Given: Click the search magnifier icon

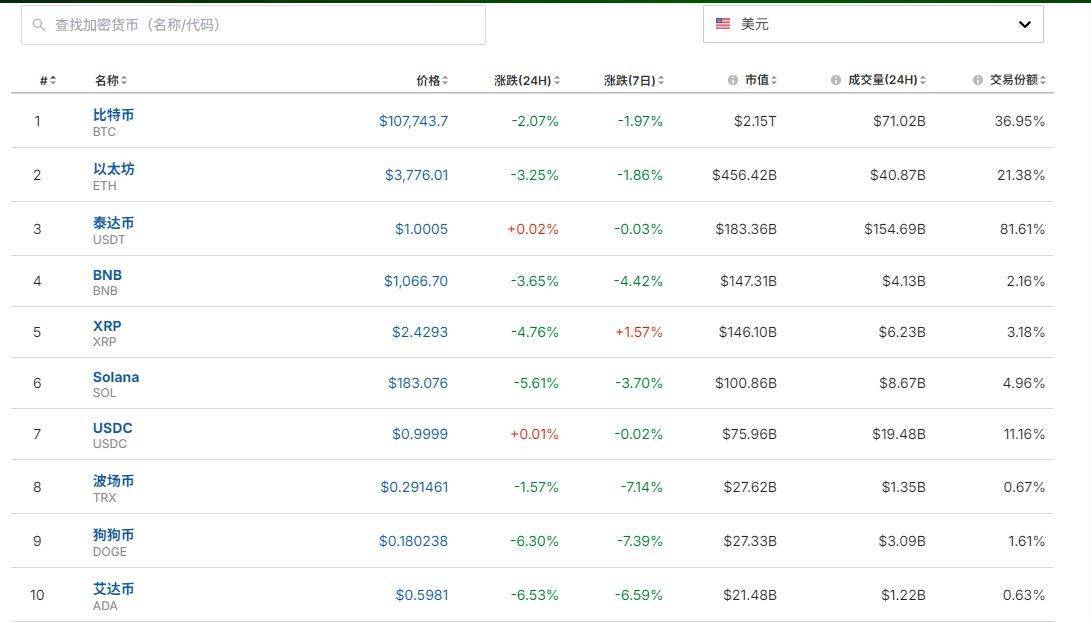Looking at the screenshot, I should pyautogui.click(x=37, y=23).
